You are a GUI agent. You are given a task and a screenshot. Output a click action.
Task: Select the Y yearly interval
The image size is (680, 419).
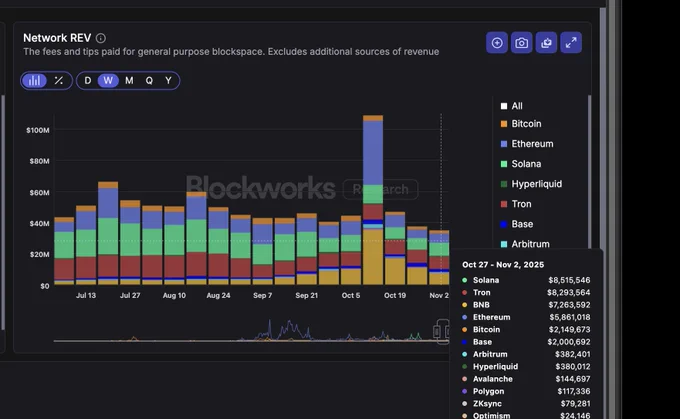168,81
